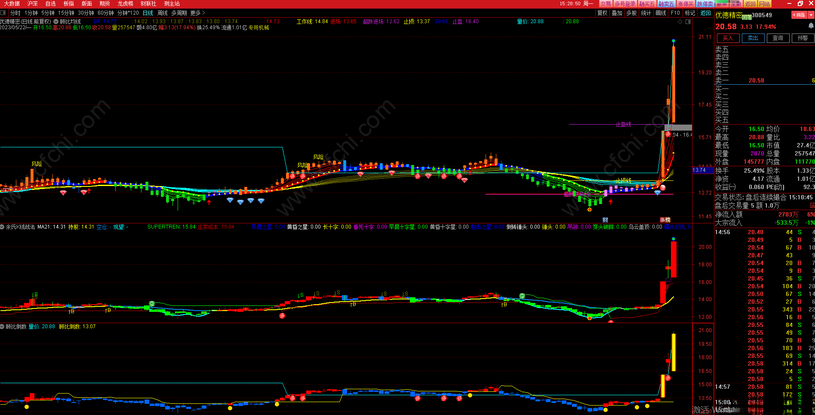
Task: Expand the 更多 periods list
Action: pyautogui.click(x=198, y=13)
